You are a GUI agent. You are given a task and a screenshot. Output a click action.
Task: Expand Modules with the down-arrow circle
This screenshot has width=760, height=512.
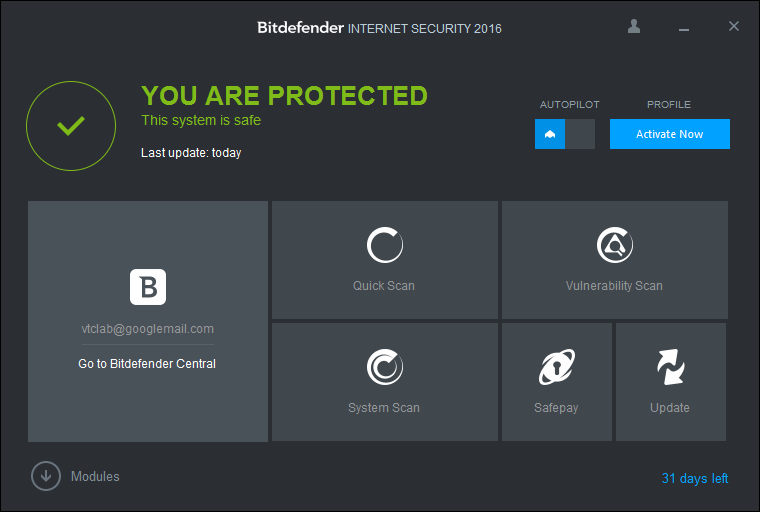46,476
